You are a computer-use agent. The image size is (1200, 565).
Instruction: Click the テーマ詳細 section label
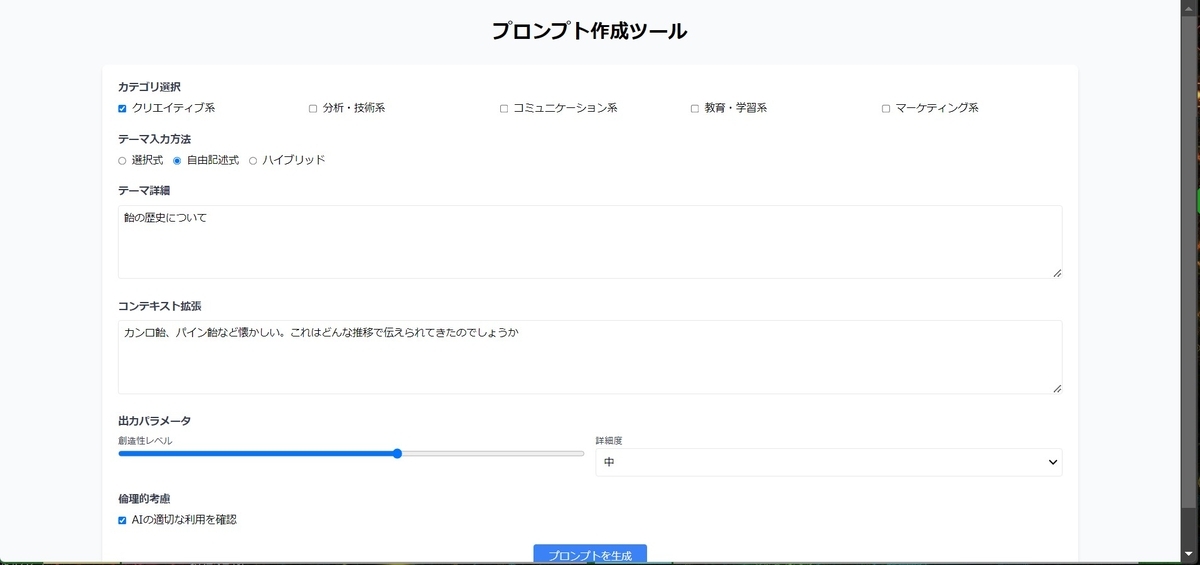[143, 191]
